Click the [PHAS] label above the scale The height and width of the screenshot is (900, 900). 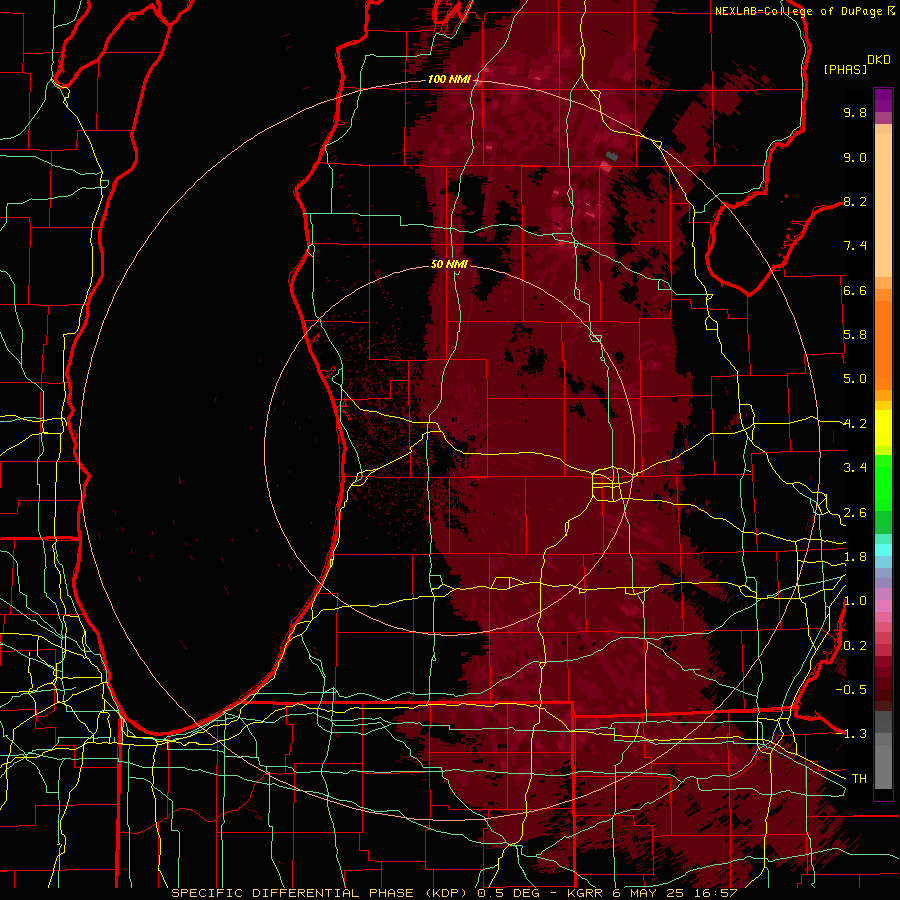click(x=845, y=69)
